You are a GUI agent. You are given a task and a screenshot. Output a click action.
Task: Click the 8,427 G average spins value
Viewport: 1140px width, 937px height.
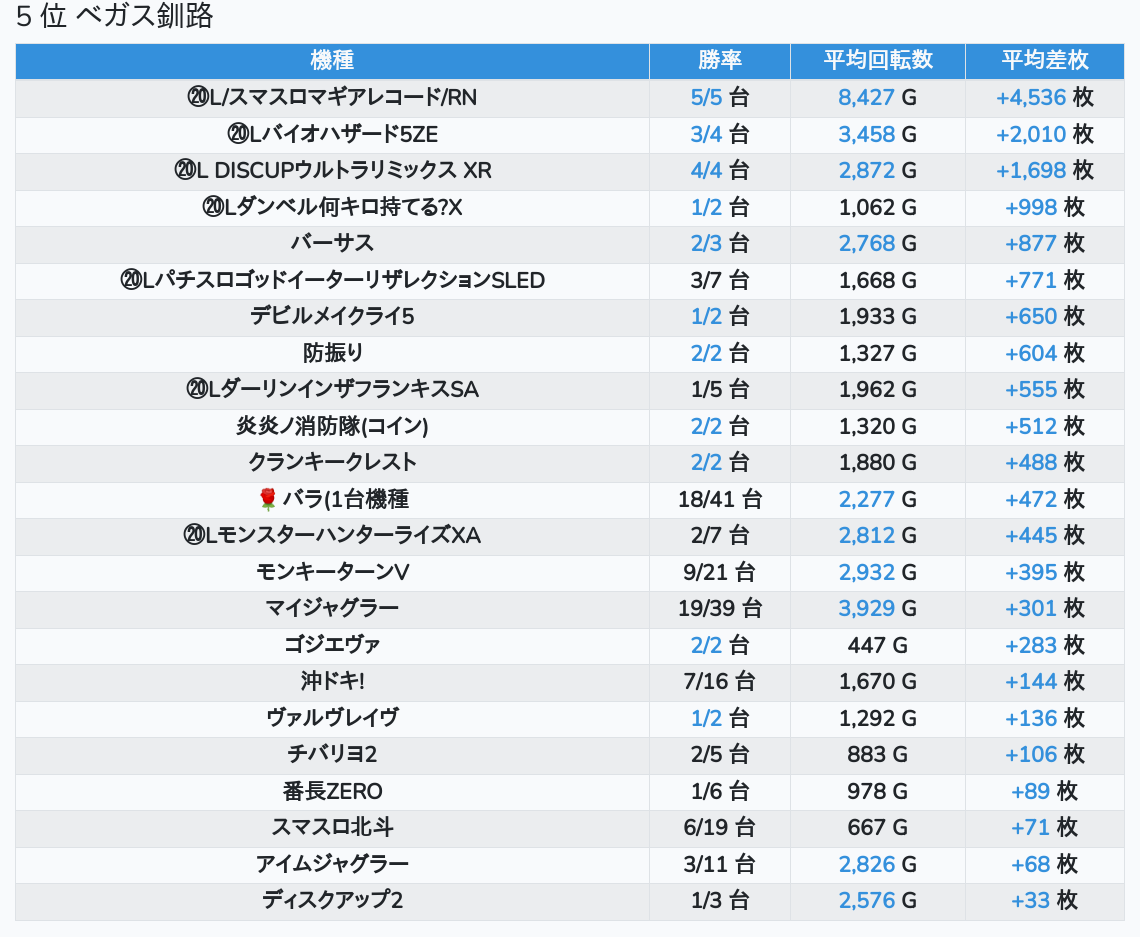pyautogui.click(x=877, y=97)
